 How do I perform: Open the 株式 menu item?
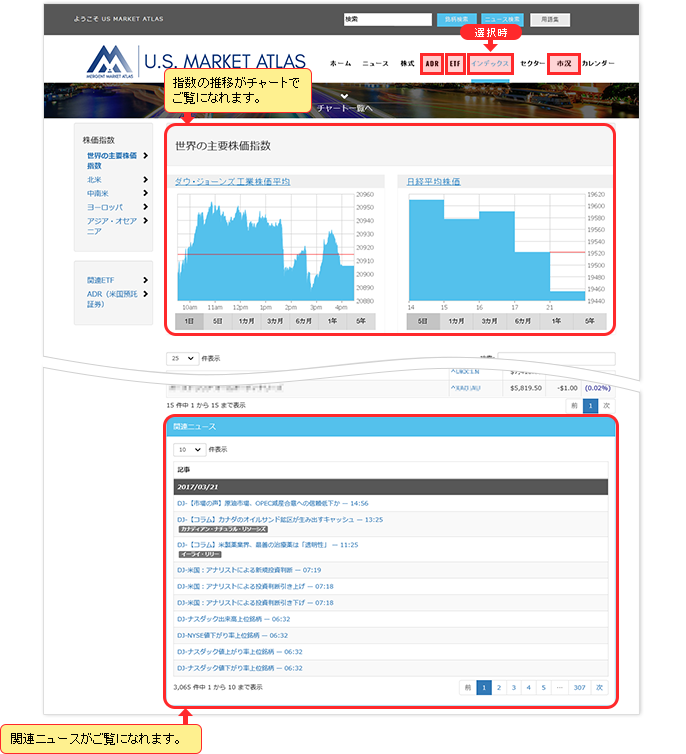[x=407, y=63]
